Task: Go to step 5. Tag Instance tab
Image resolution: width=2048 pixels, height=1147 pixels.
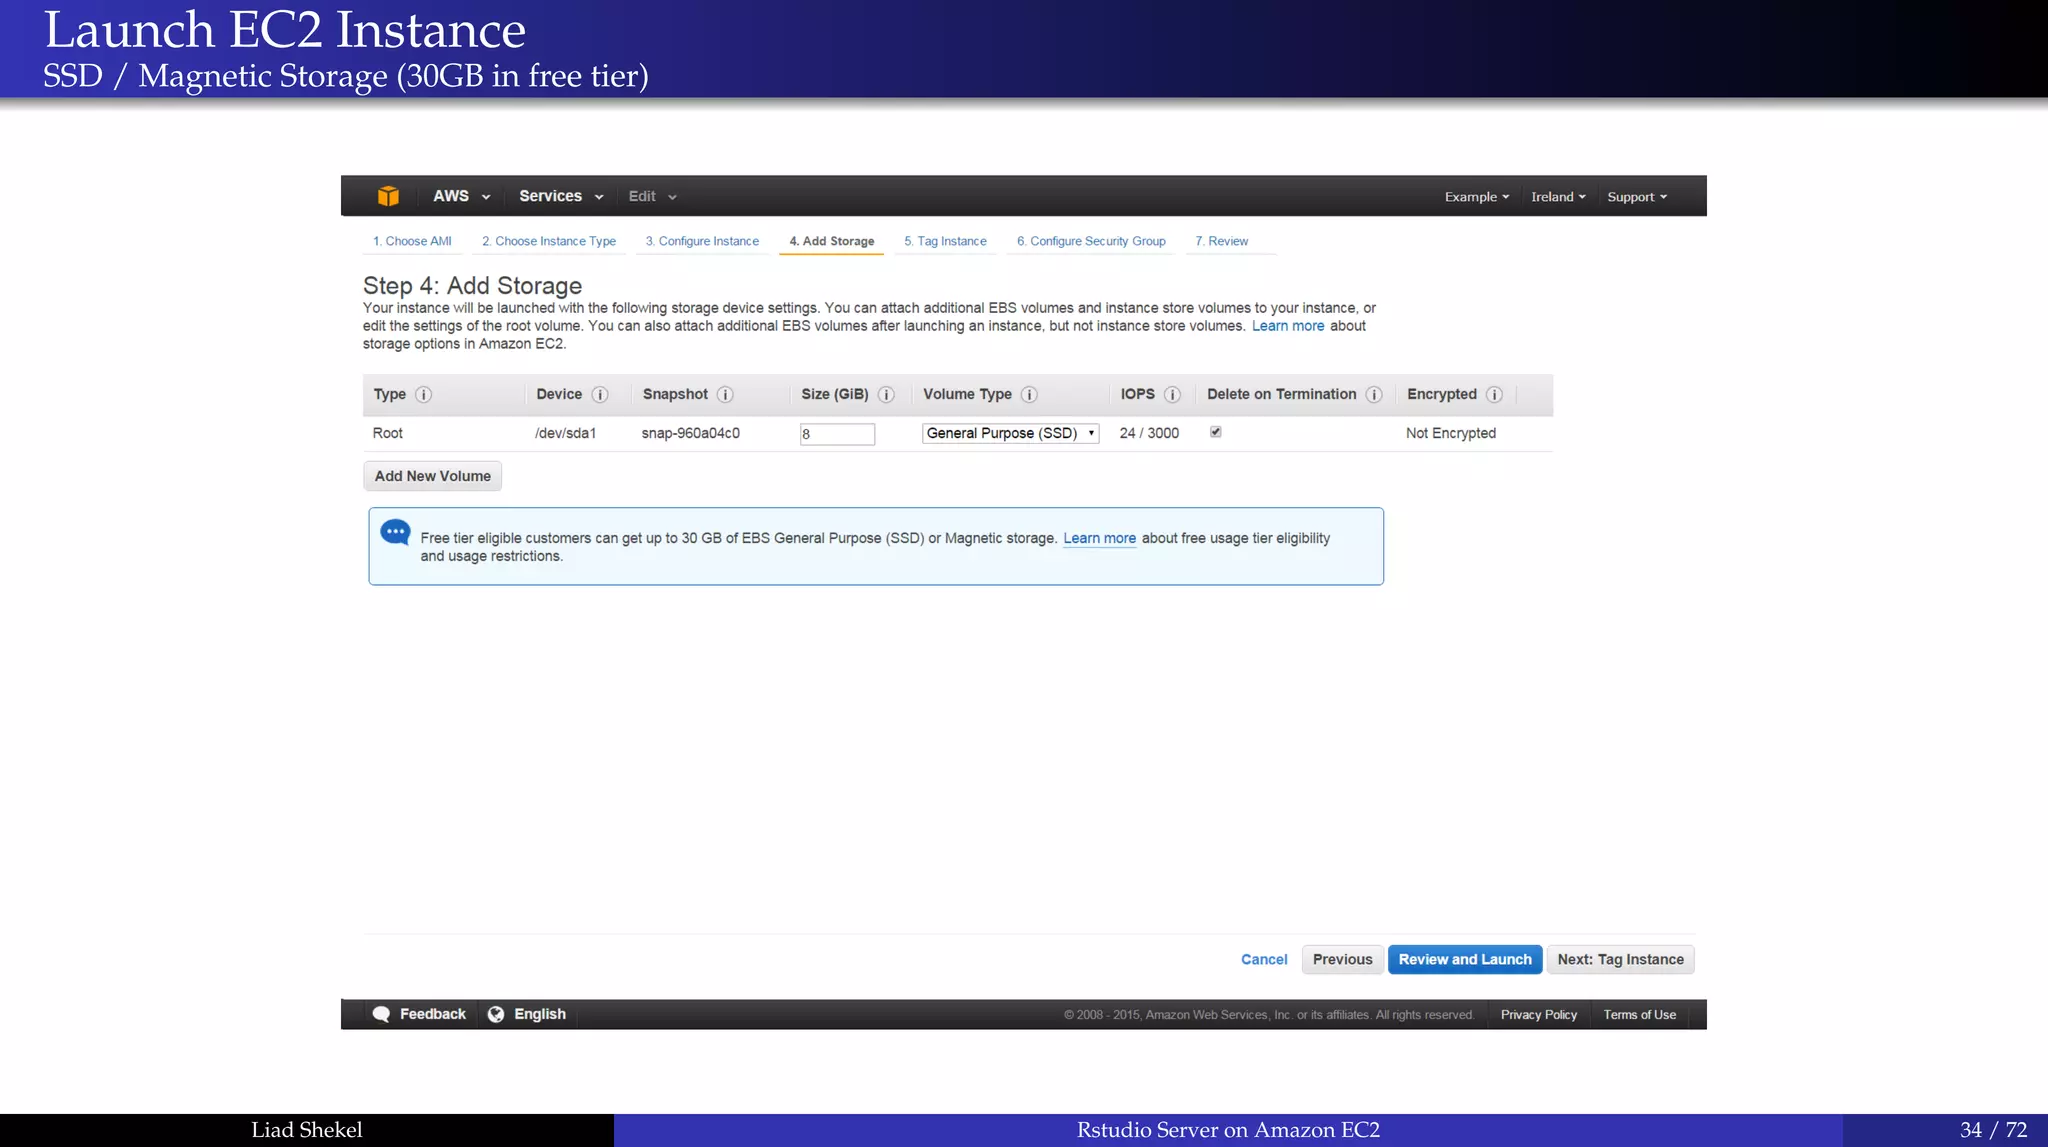Action: click(x=945, y=241)
